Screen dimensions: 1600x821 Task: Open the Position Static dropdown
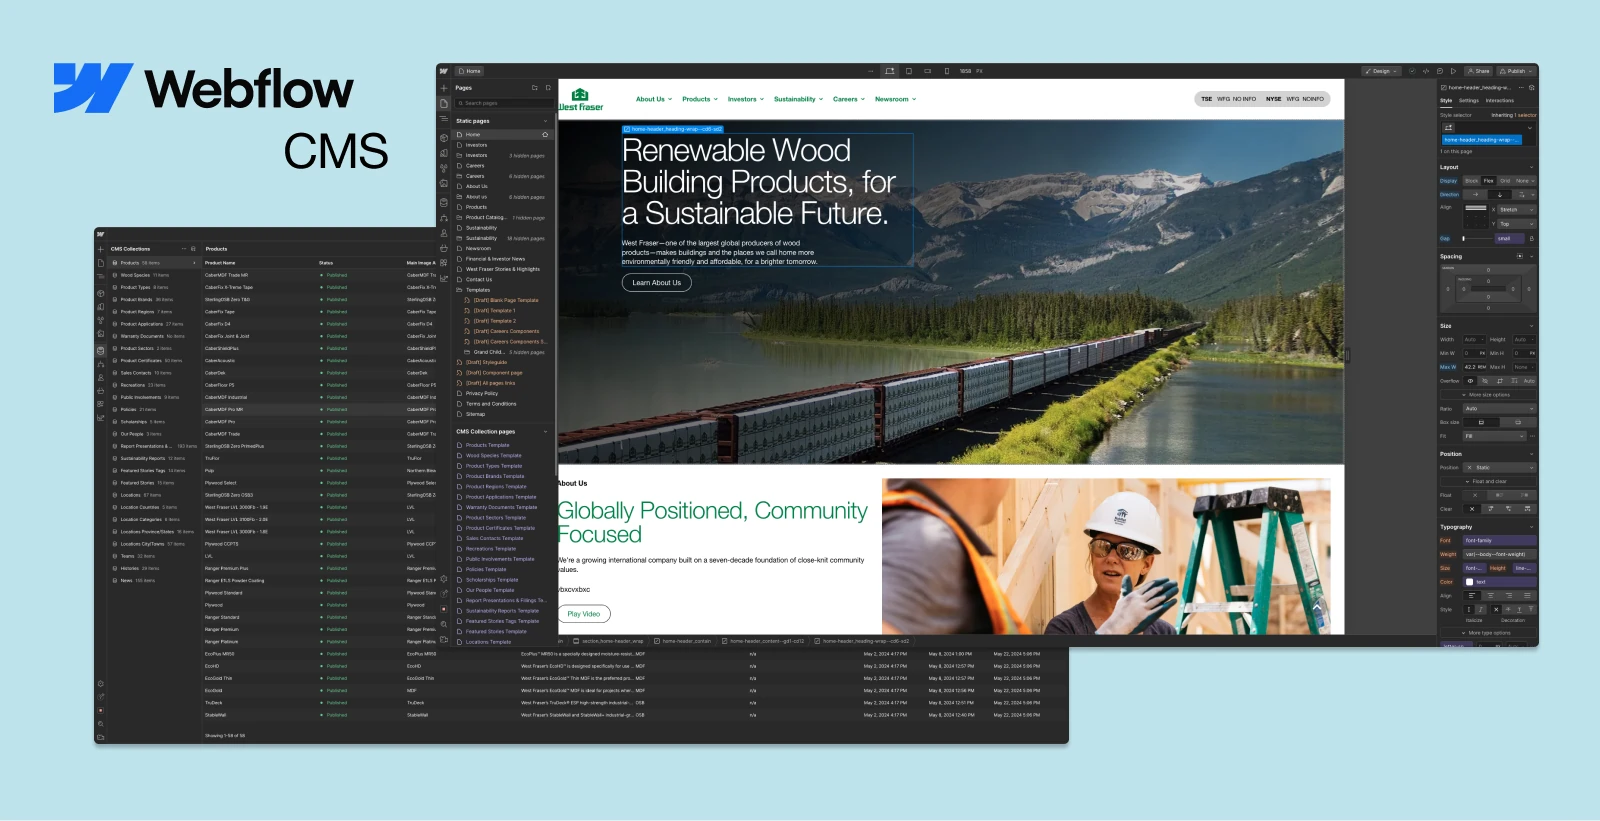click(x=1500, y=468)
